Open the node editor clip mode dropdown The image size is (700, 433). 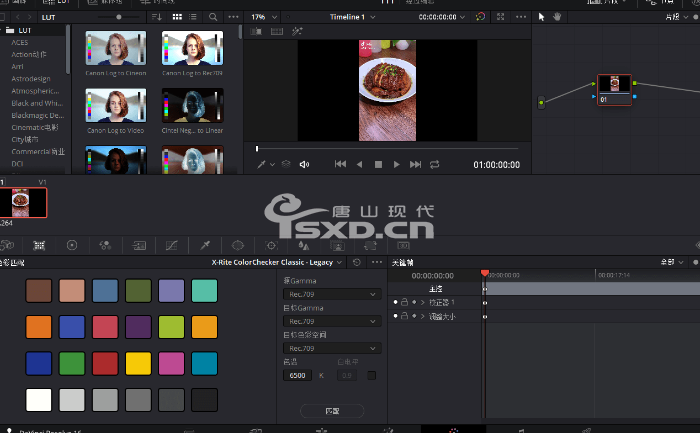click(x=677, y=17)
